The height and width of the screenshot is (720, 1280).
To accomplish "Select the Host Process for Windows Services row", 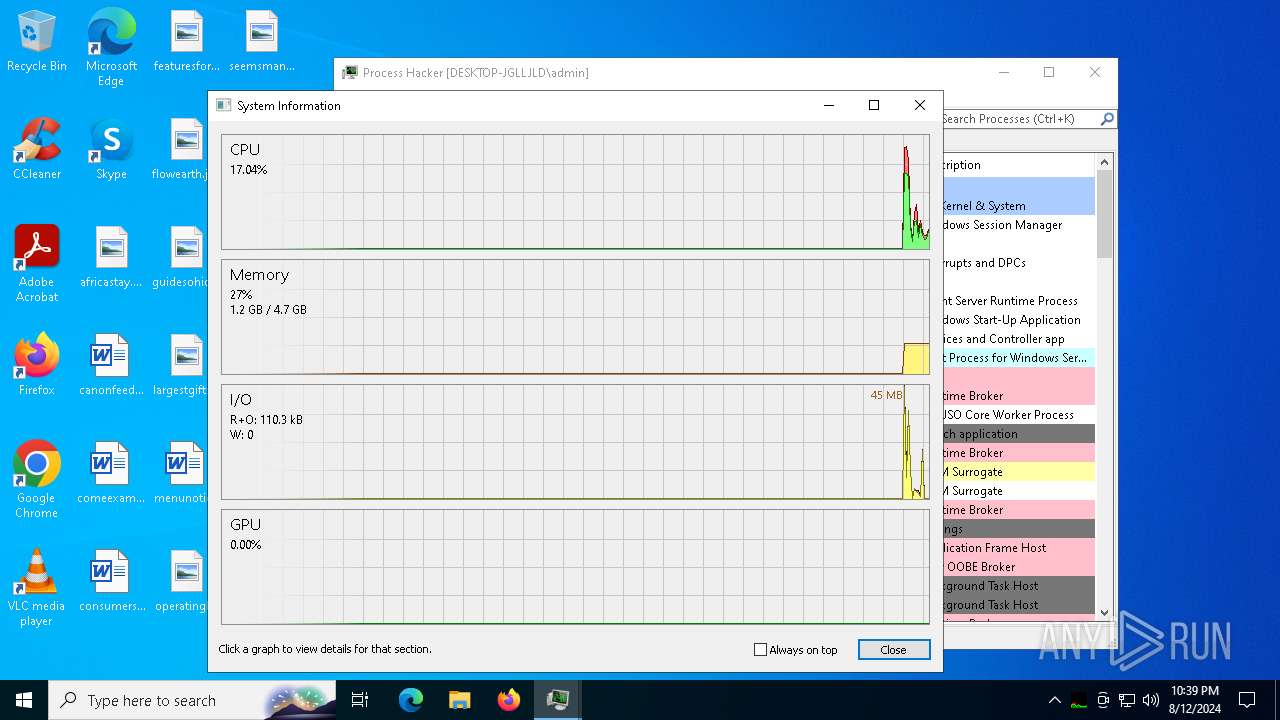I will click(x=1019, y=358).
